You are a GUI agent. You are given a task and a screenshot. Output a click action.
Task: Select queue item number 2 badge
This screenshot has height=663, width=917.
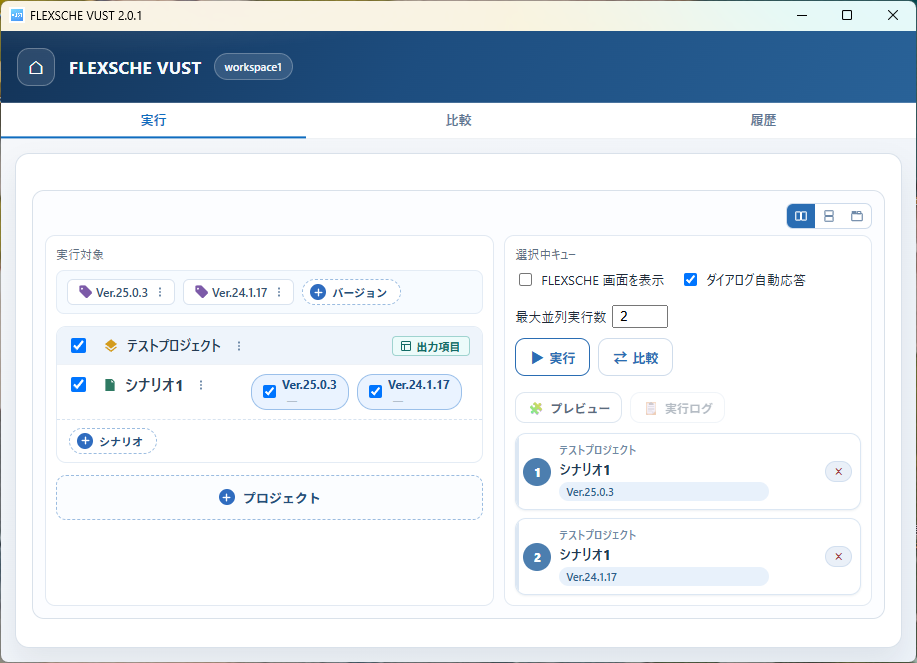click(x=537, y=557)
